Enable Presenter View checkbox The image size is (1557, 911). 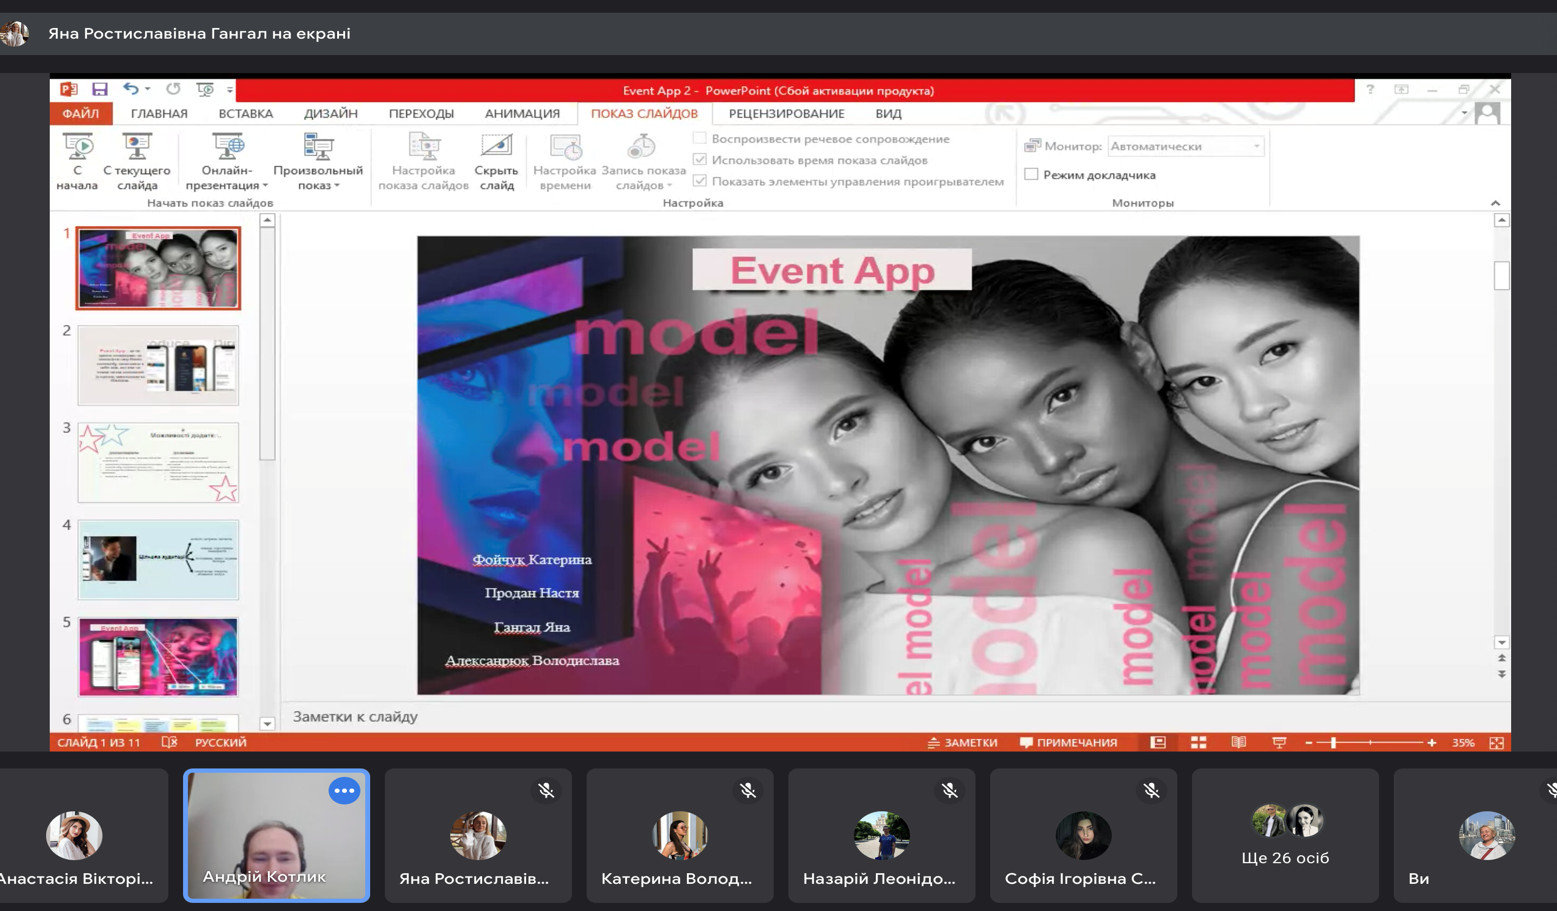tap(1031, 175)
